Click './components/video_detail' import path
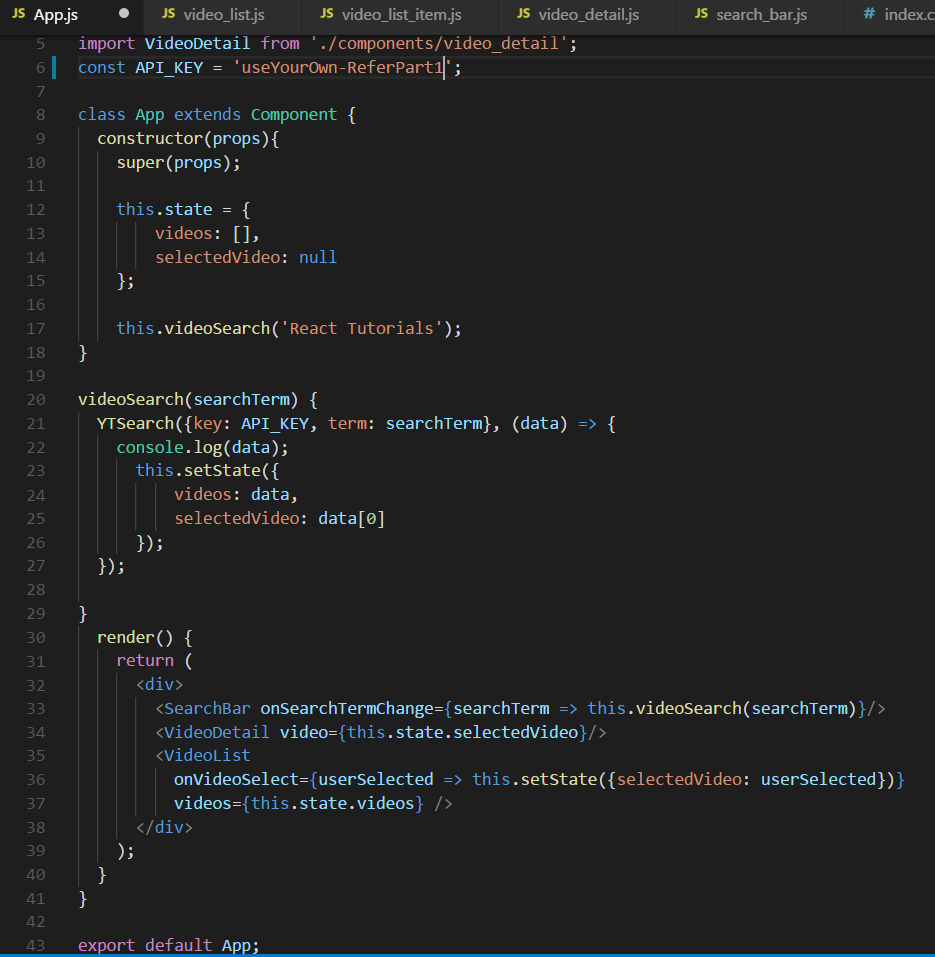Viewport: 935px width, 957px height. coord(439,43)
